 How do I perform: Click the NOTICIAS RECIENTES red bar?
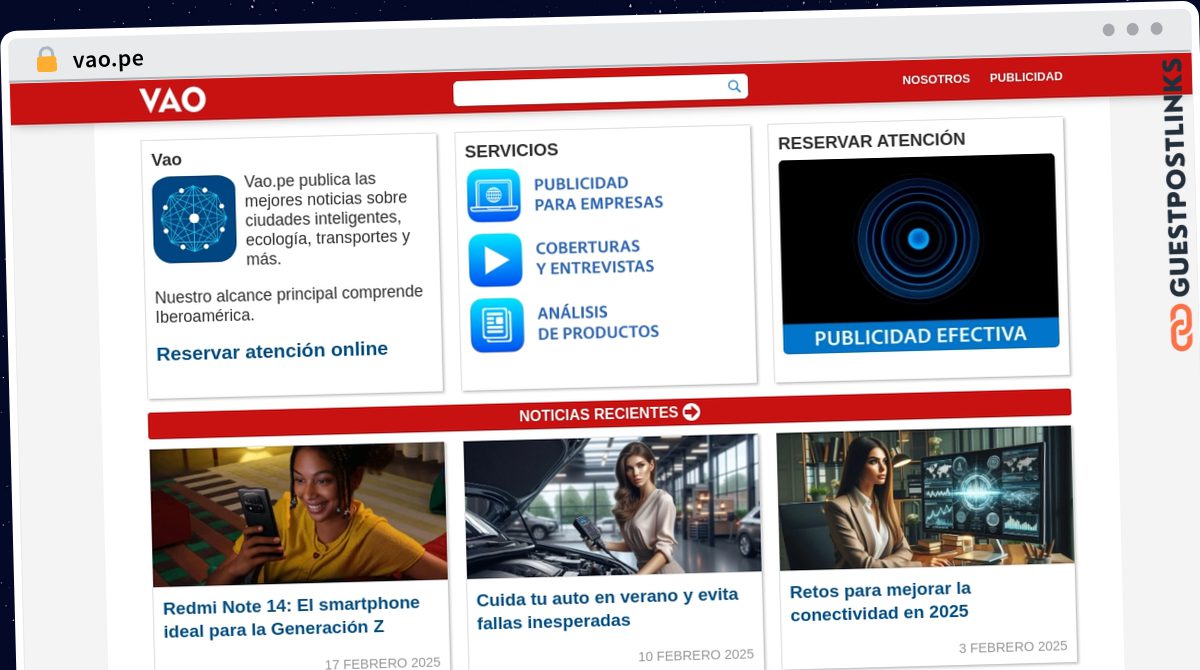point(609,413)
